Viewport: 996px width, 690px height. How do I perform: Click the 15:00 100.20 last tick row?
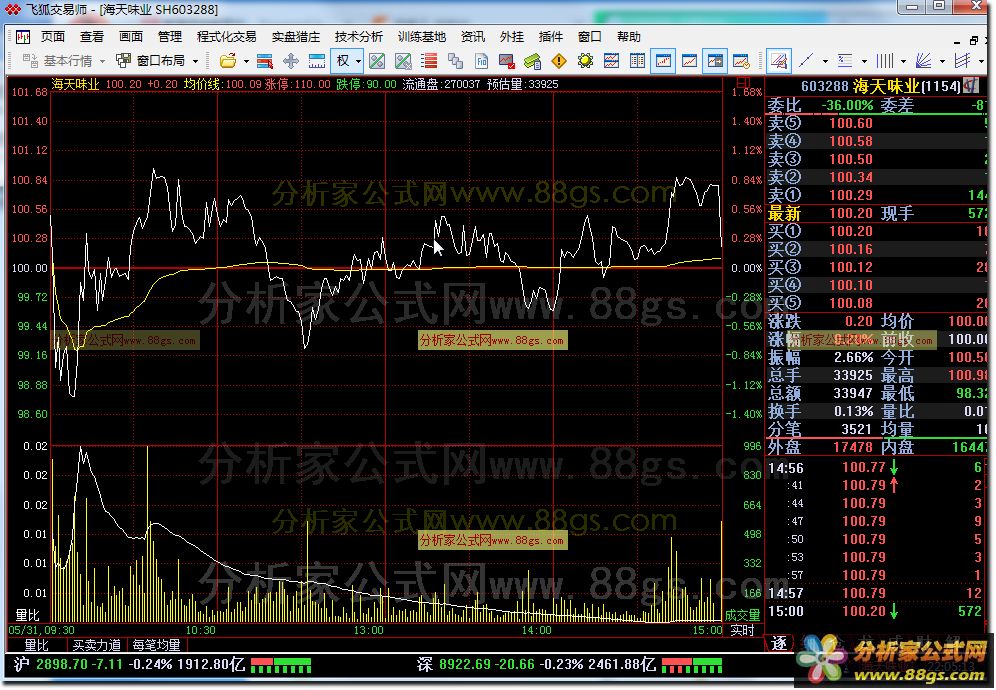(x=877, y=611)
